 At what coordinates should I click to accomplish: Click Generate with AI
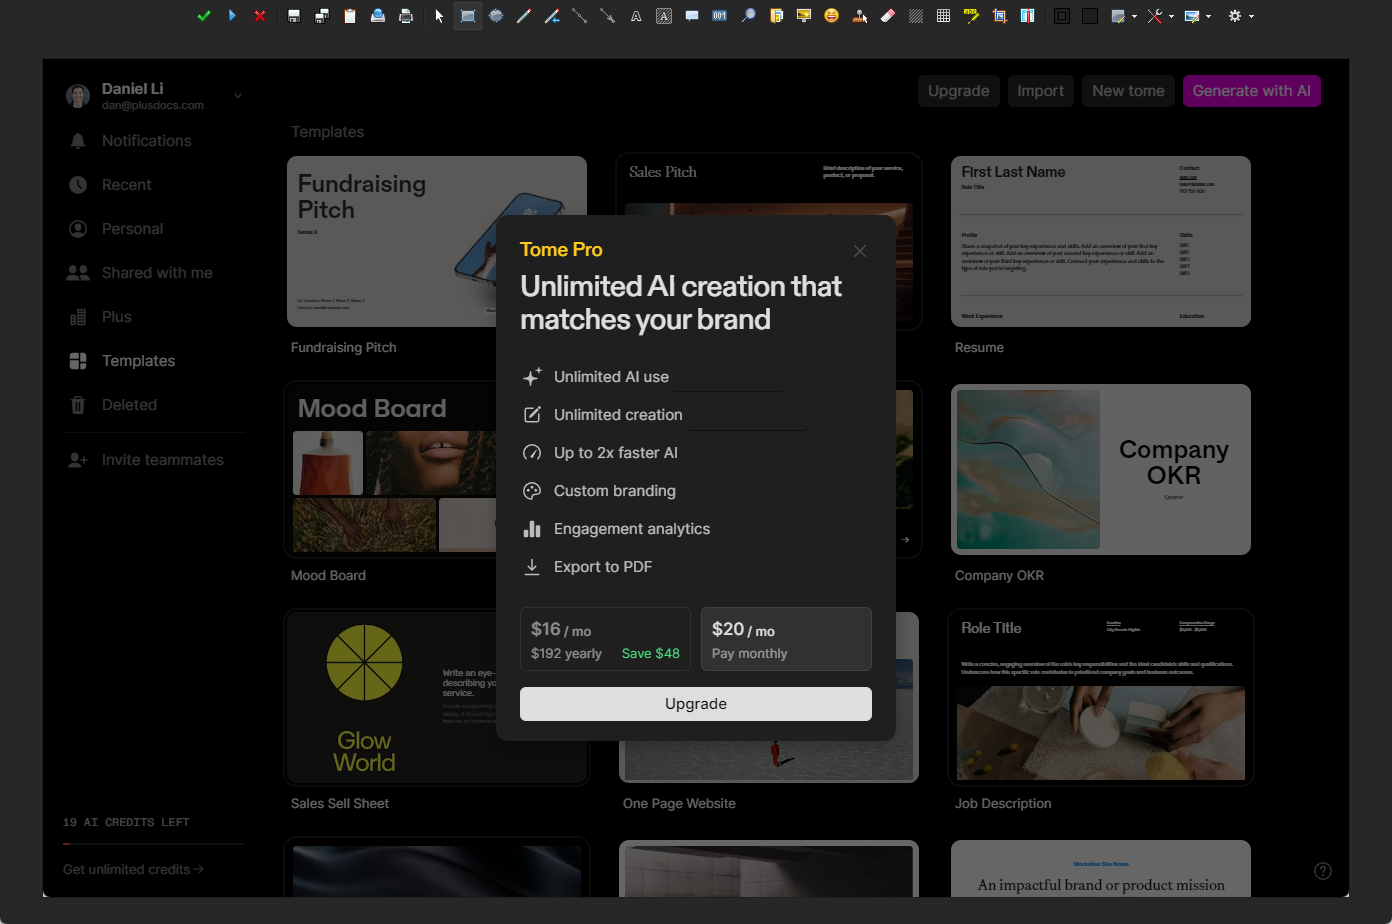point(1251,91)
